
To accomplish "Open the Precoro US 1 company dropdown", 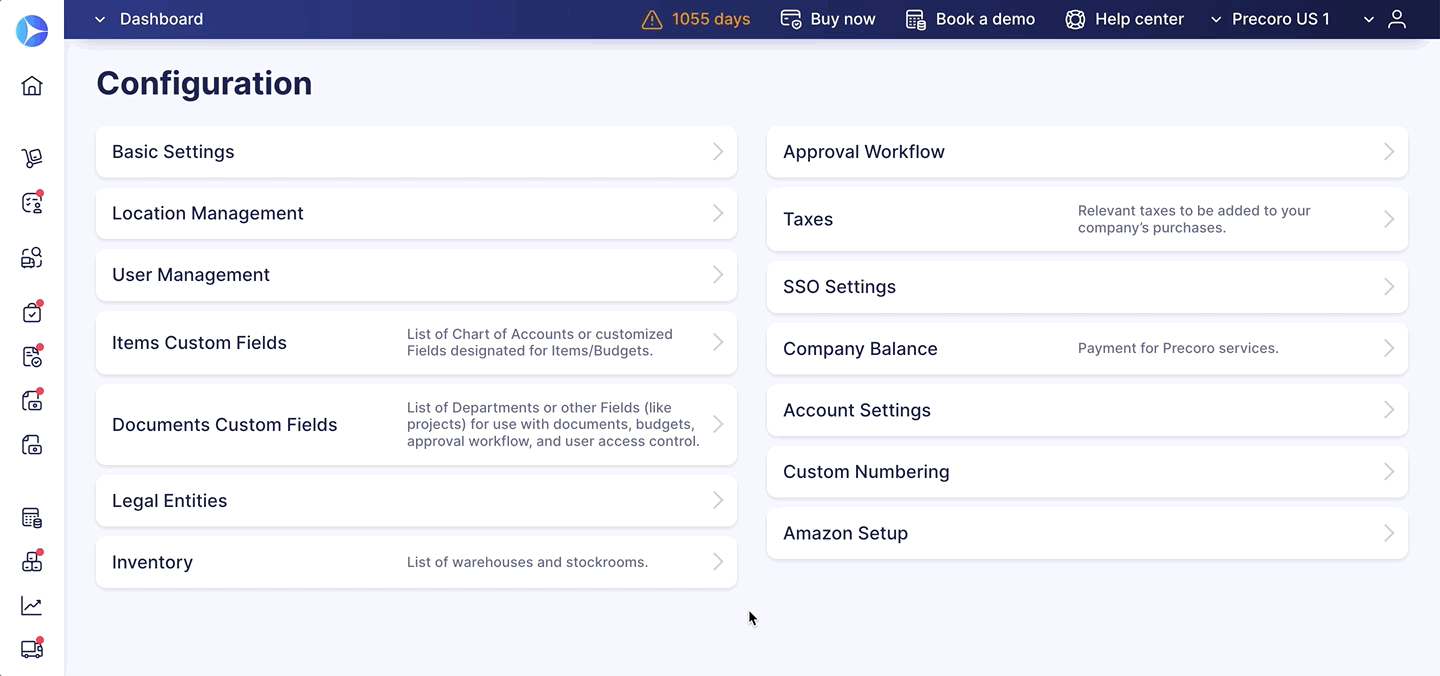I will (1270, 19).
